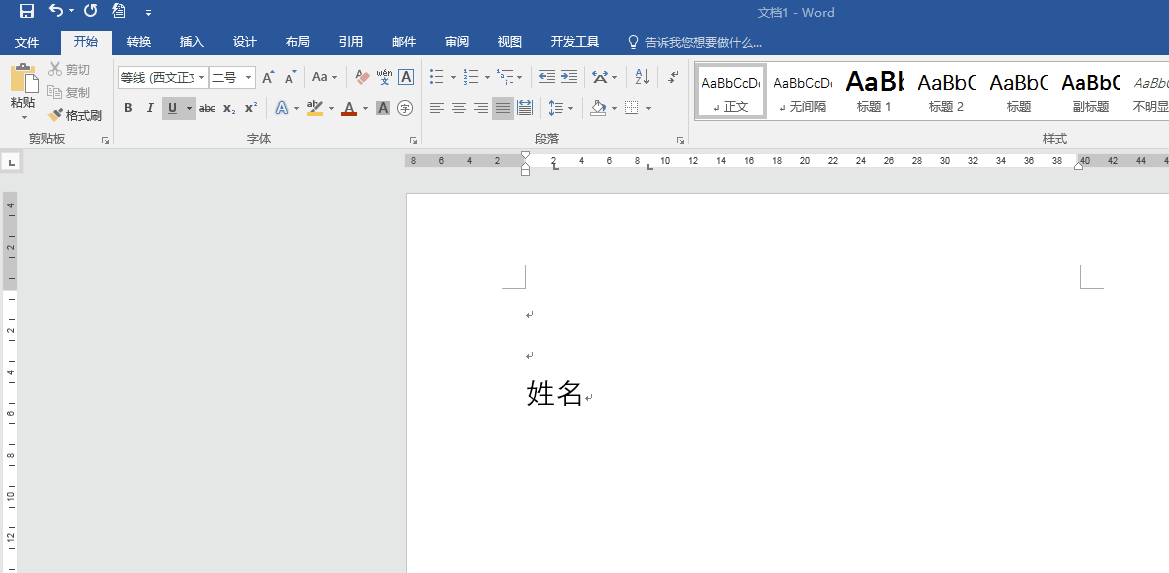Expand the Paste (粘贴) options arrow
Image resolution: width=1169 pixels, height=573 pixels.
tap(23, 117)
